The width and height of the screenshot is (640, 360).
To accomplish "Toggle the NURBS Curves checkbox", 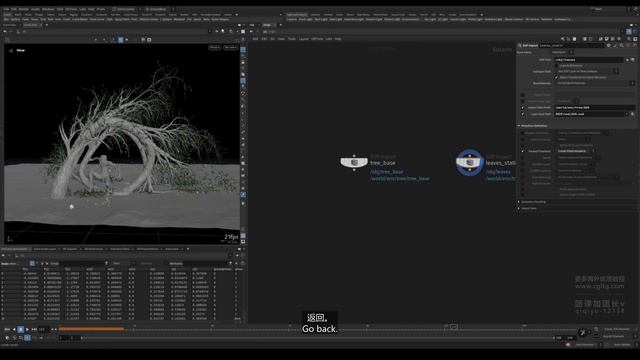I will coord(522,164).
